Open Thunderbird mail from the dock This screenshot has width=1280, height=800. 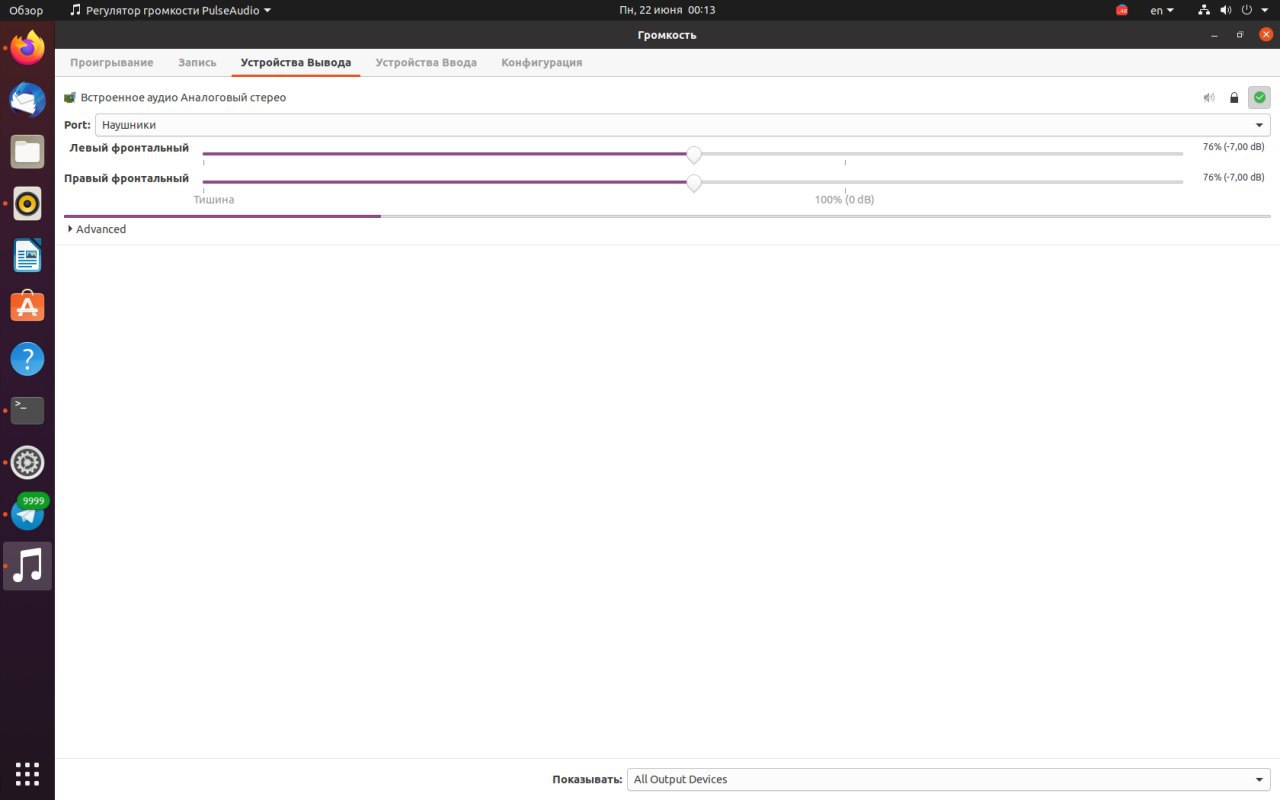(27, 99)
